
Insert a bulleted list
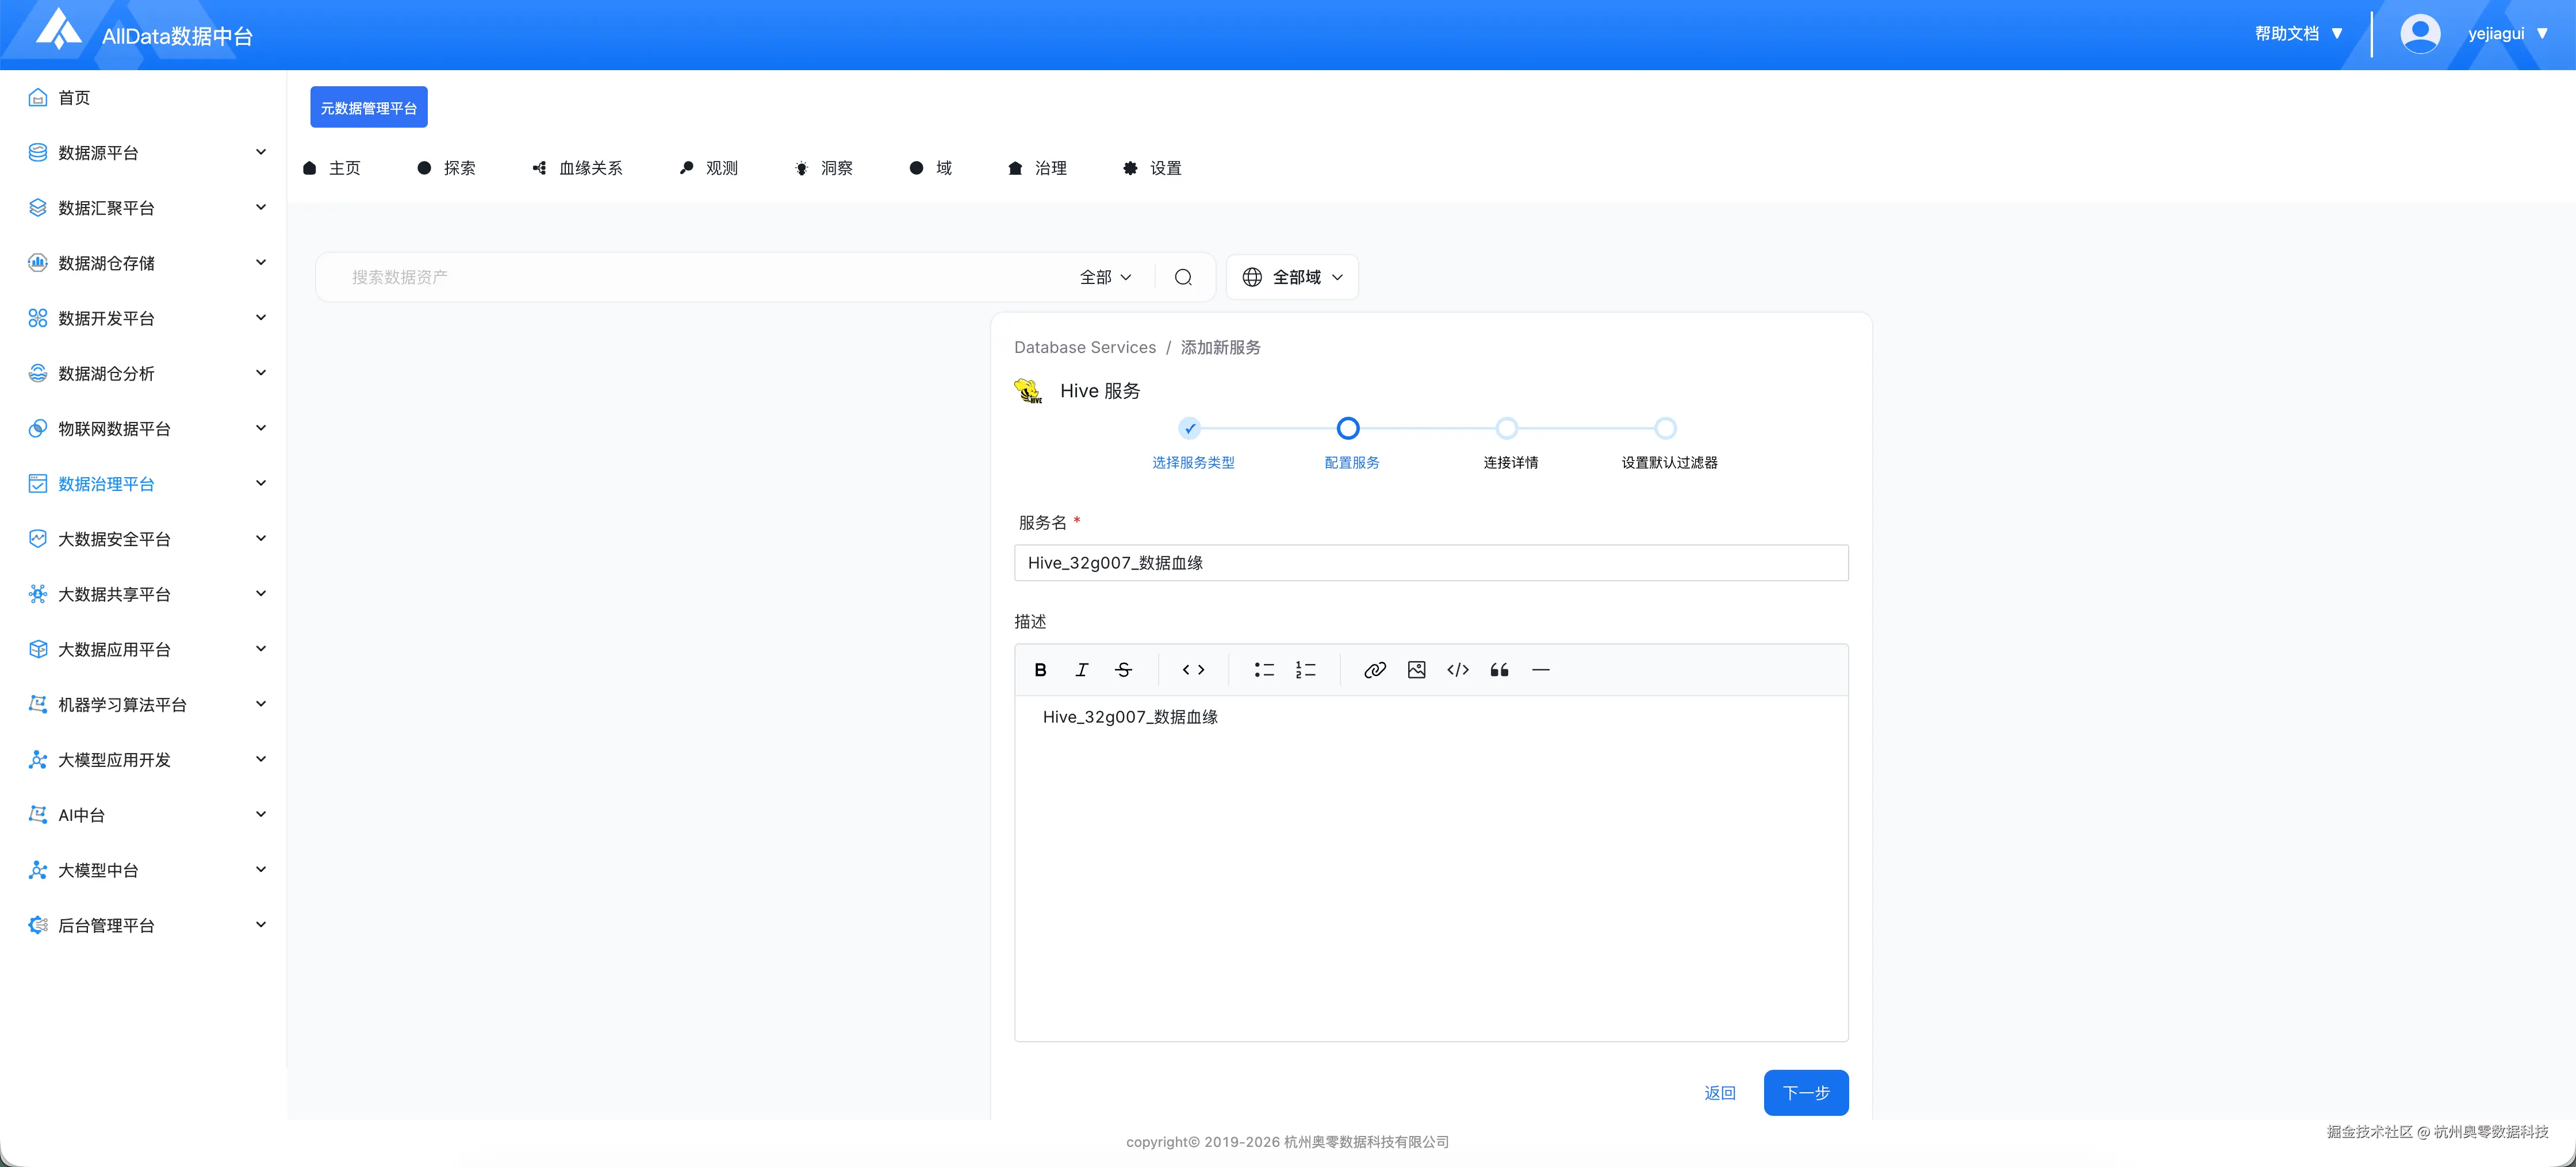[1264, 670]
